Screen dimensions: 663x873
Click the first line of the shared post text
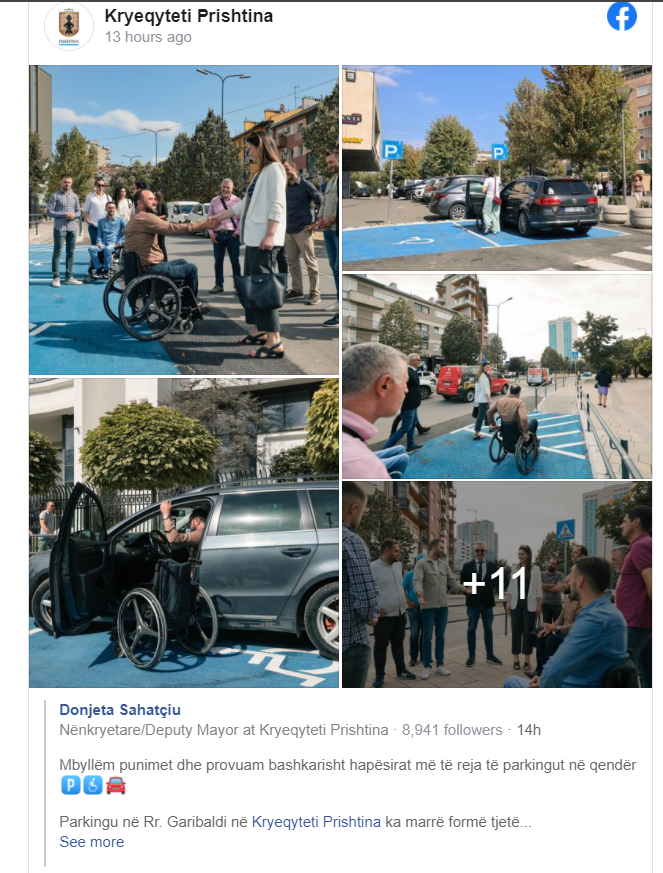(348, 765)
